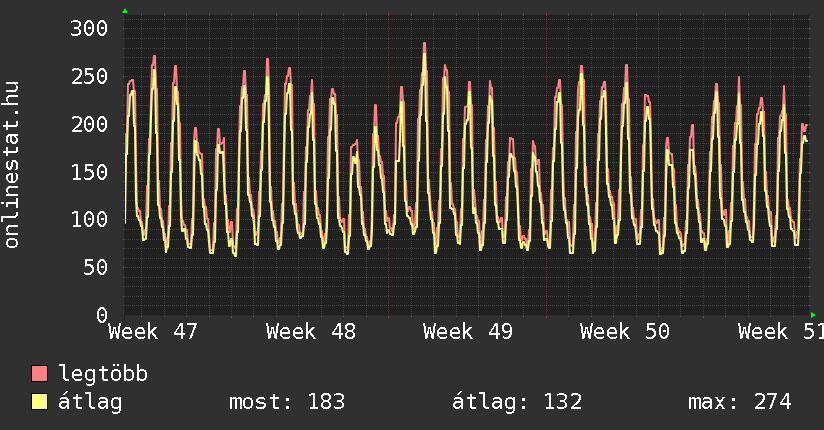Click the green arrow atop the y-axis

tap(125, 11)
